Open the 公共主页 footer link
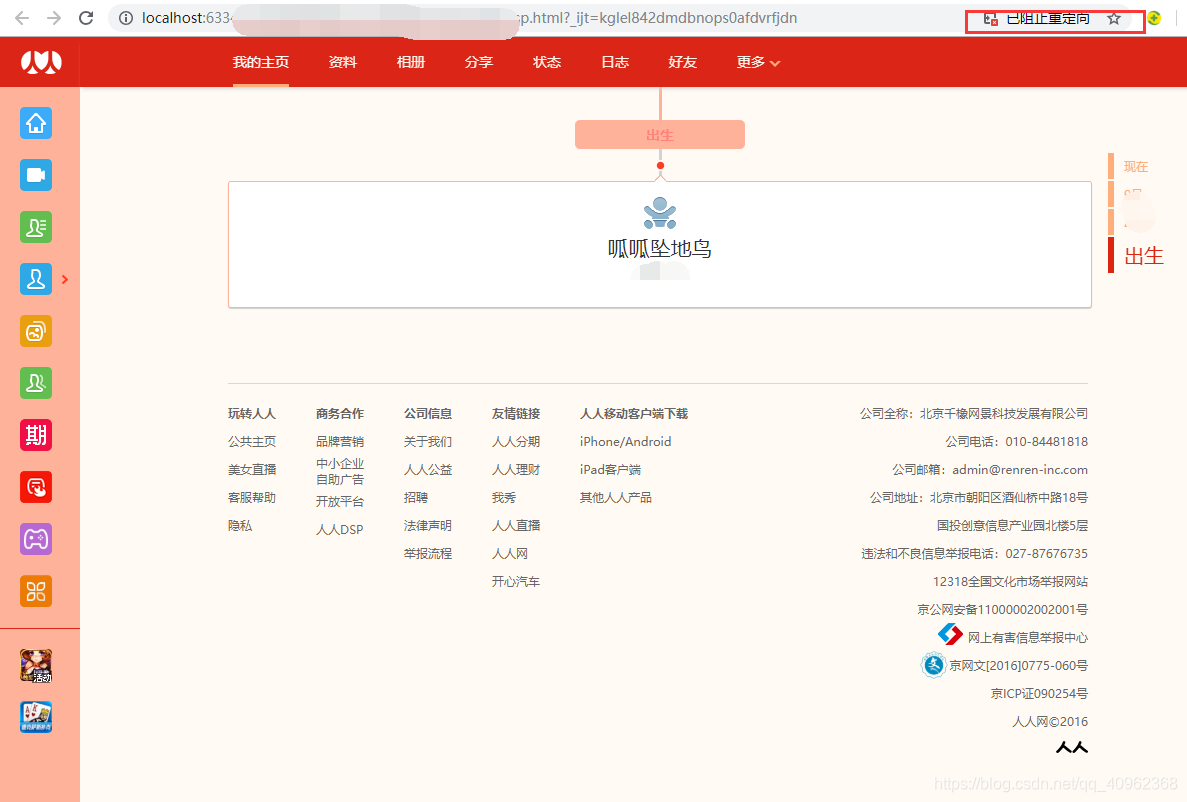The image size is (1187, 802). coord(252,442)
